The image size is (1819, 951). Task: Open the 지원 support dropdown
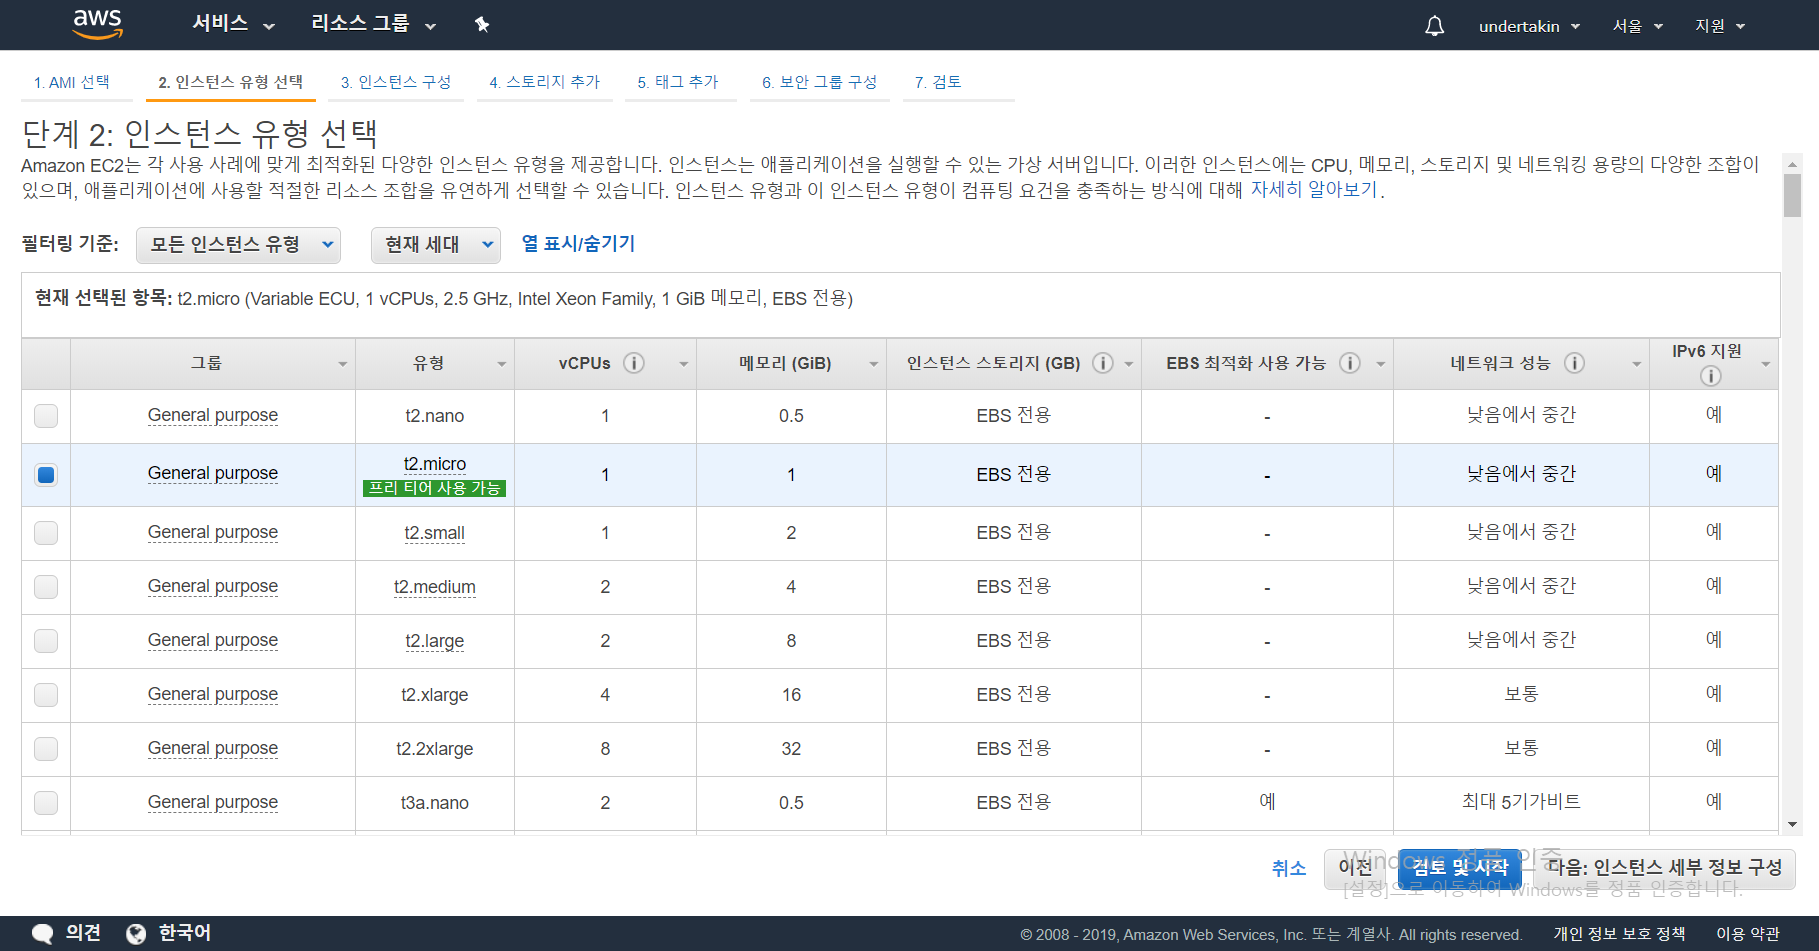(1720, 26)
